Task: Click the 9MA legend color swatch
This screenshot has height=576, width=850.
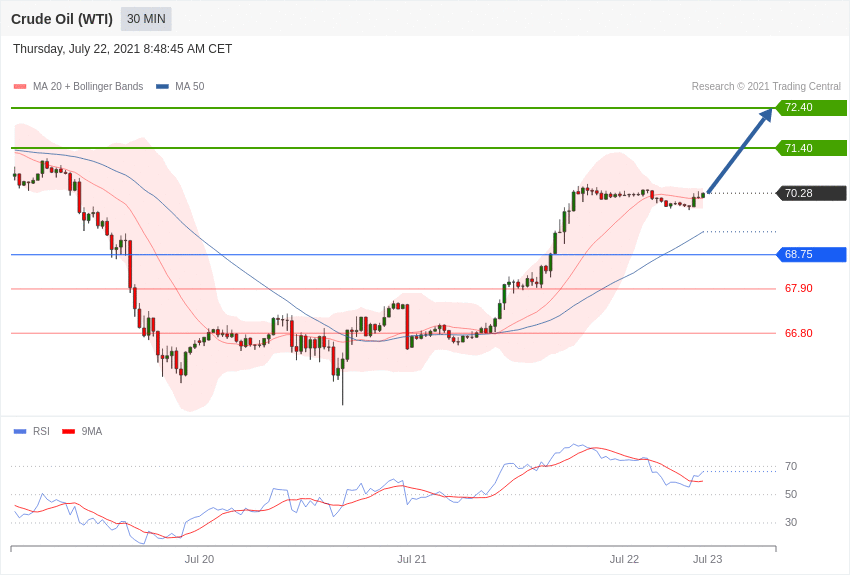Action: click(68, 432)
